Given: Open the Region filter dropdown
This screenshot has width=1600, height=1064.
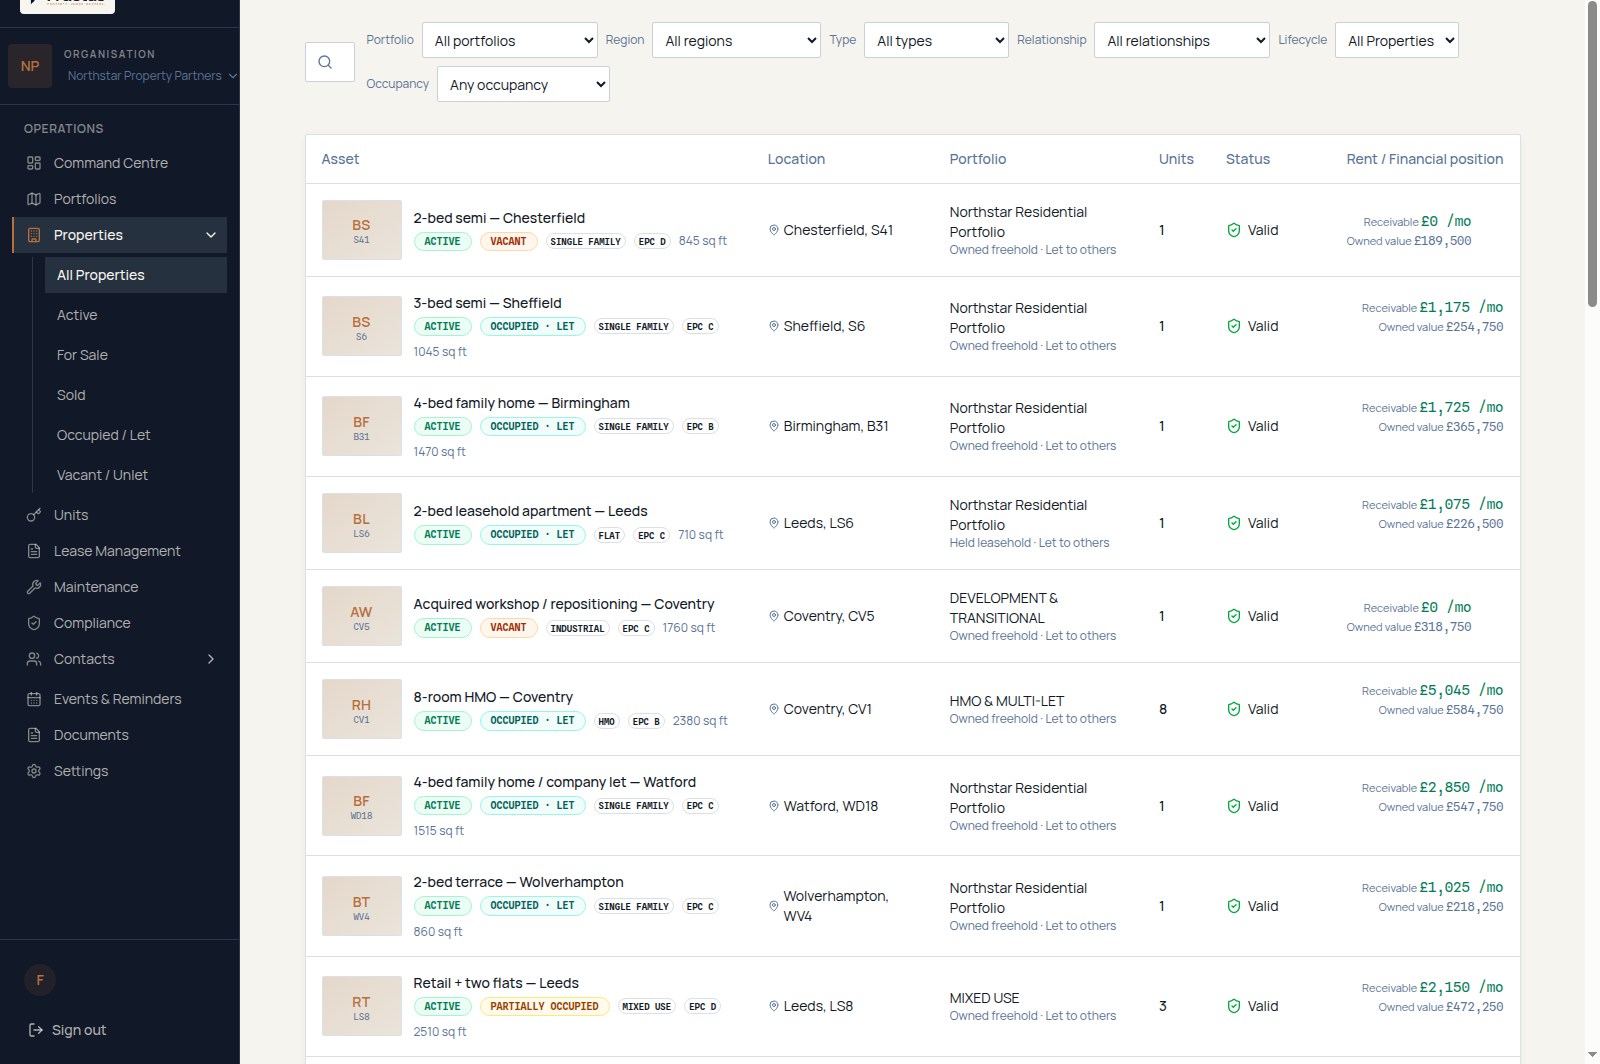Looking at the screenshot, I should pos(736,40).
